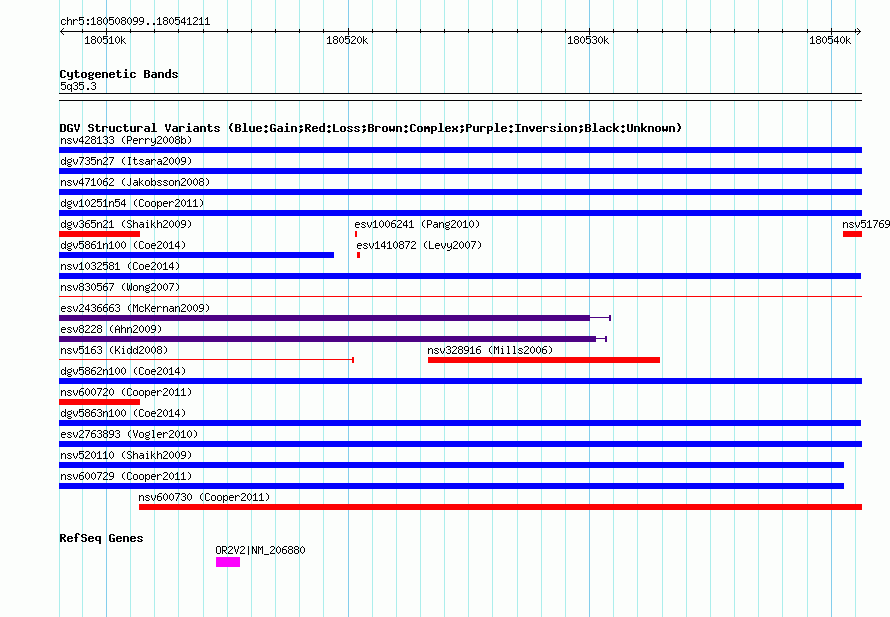Select the tiny red mark under esv1006241
This screenshot has height=617, width=890.
pos(356,234)
